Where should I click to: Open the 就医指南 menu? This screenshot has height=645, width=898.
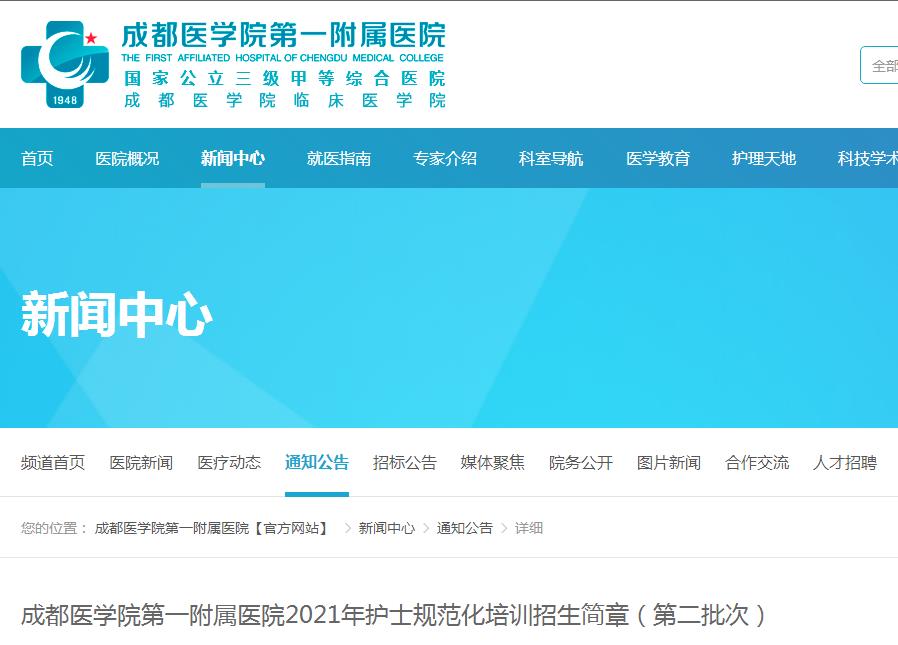(338, 159)
